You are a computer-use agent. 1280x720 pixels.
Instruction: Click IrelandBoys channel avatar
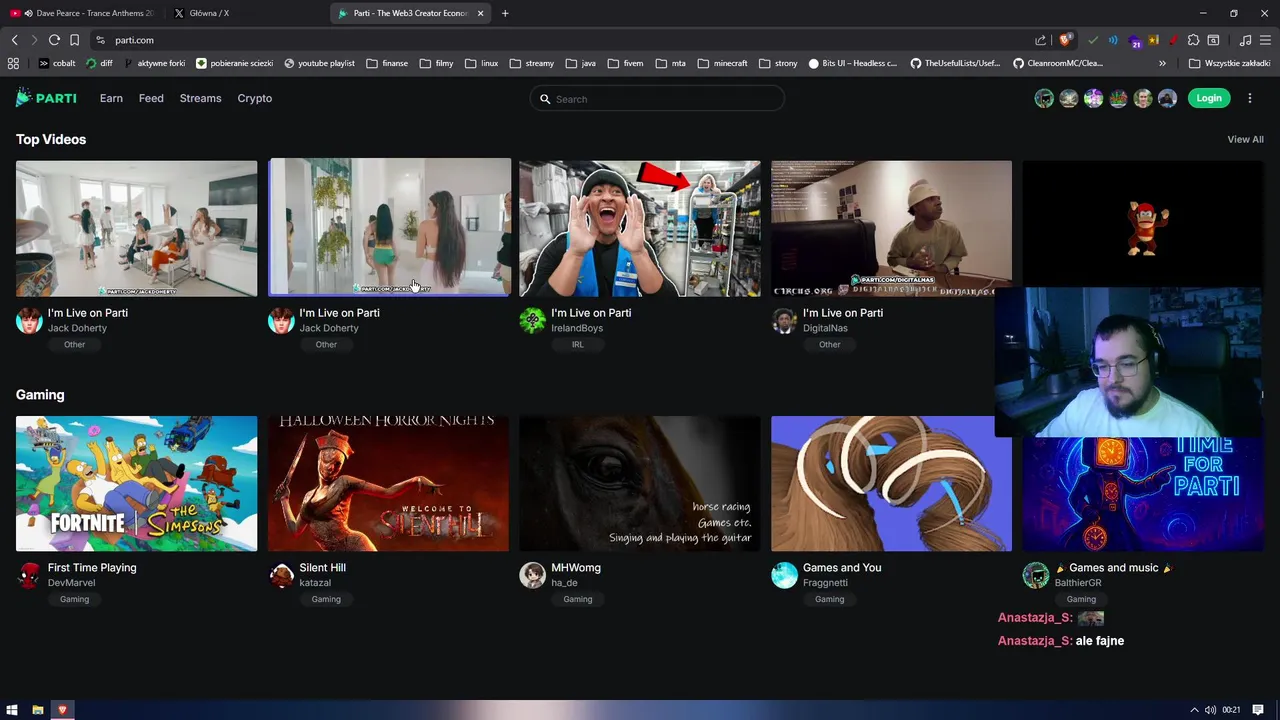[532, 320]
